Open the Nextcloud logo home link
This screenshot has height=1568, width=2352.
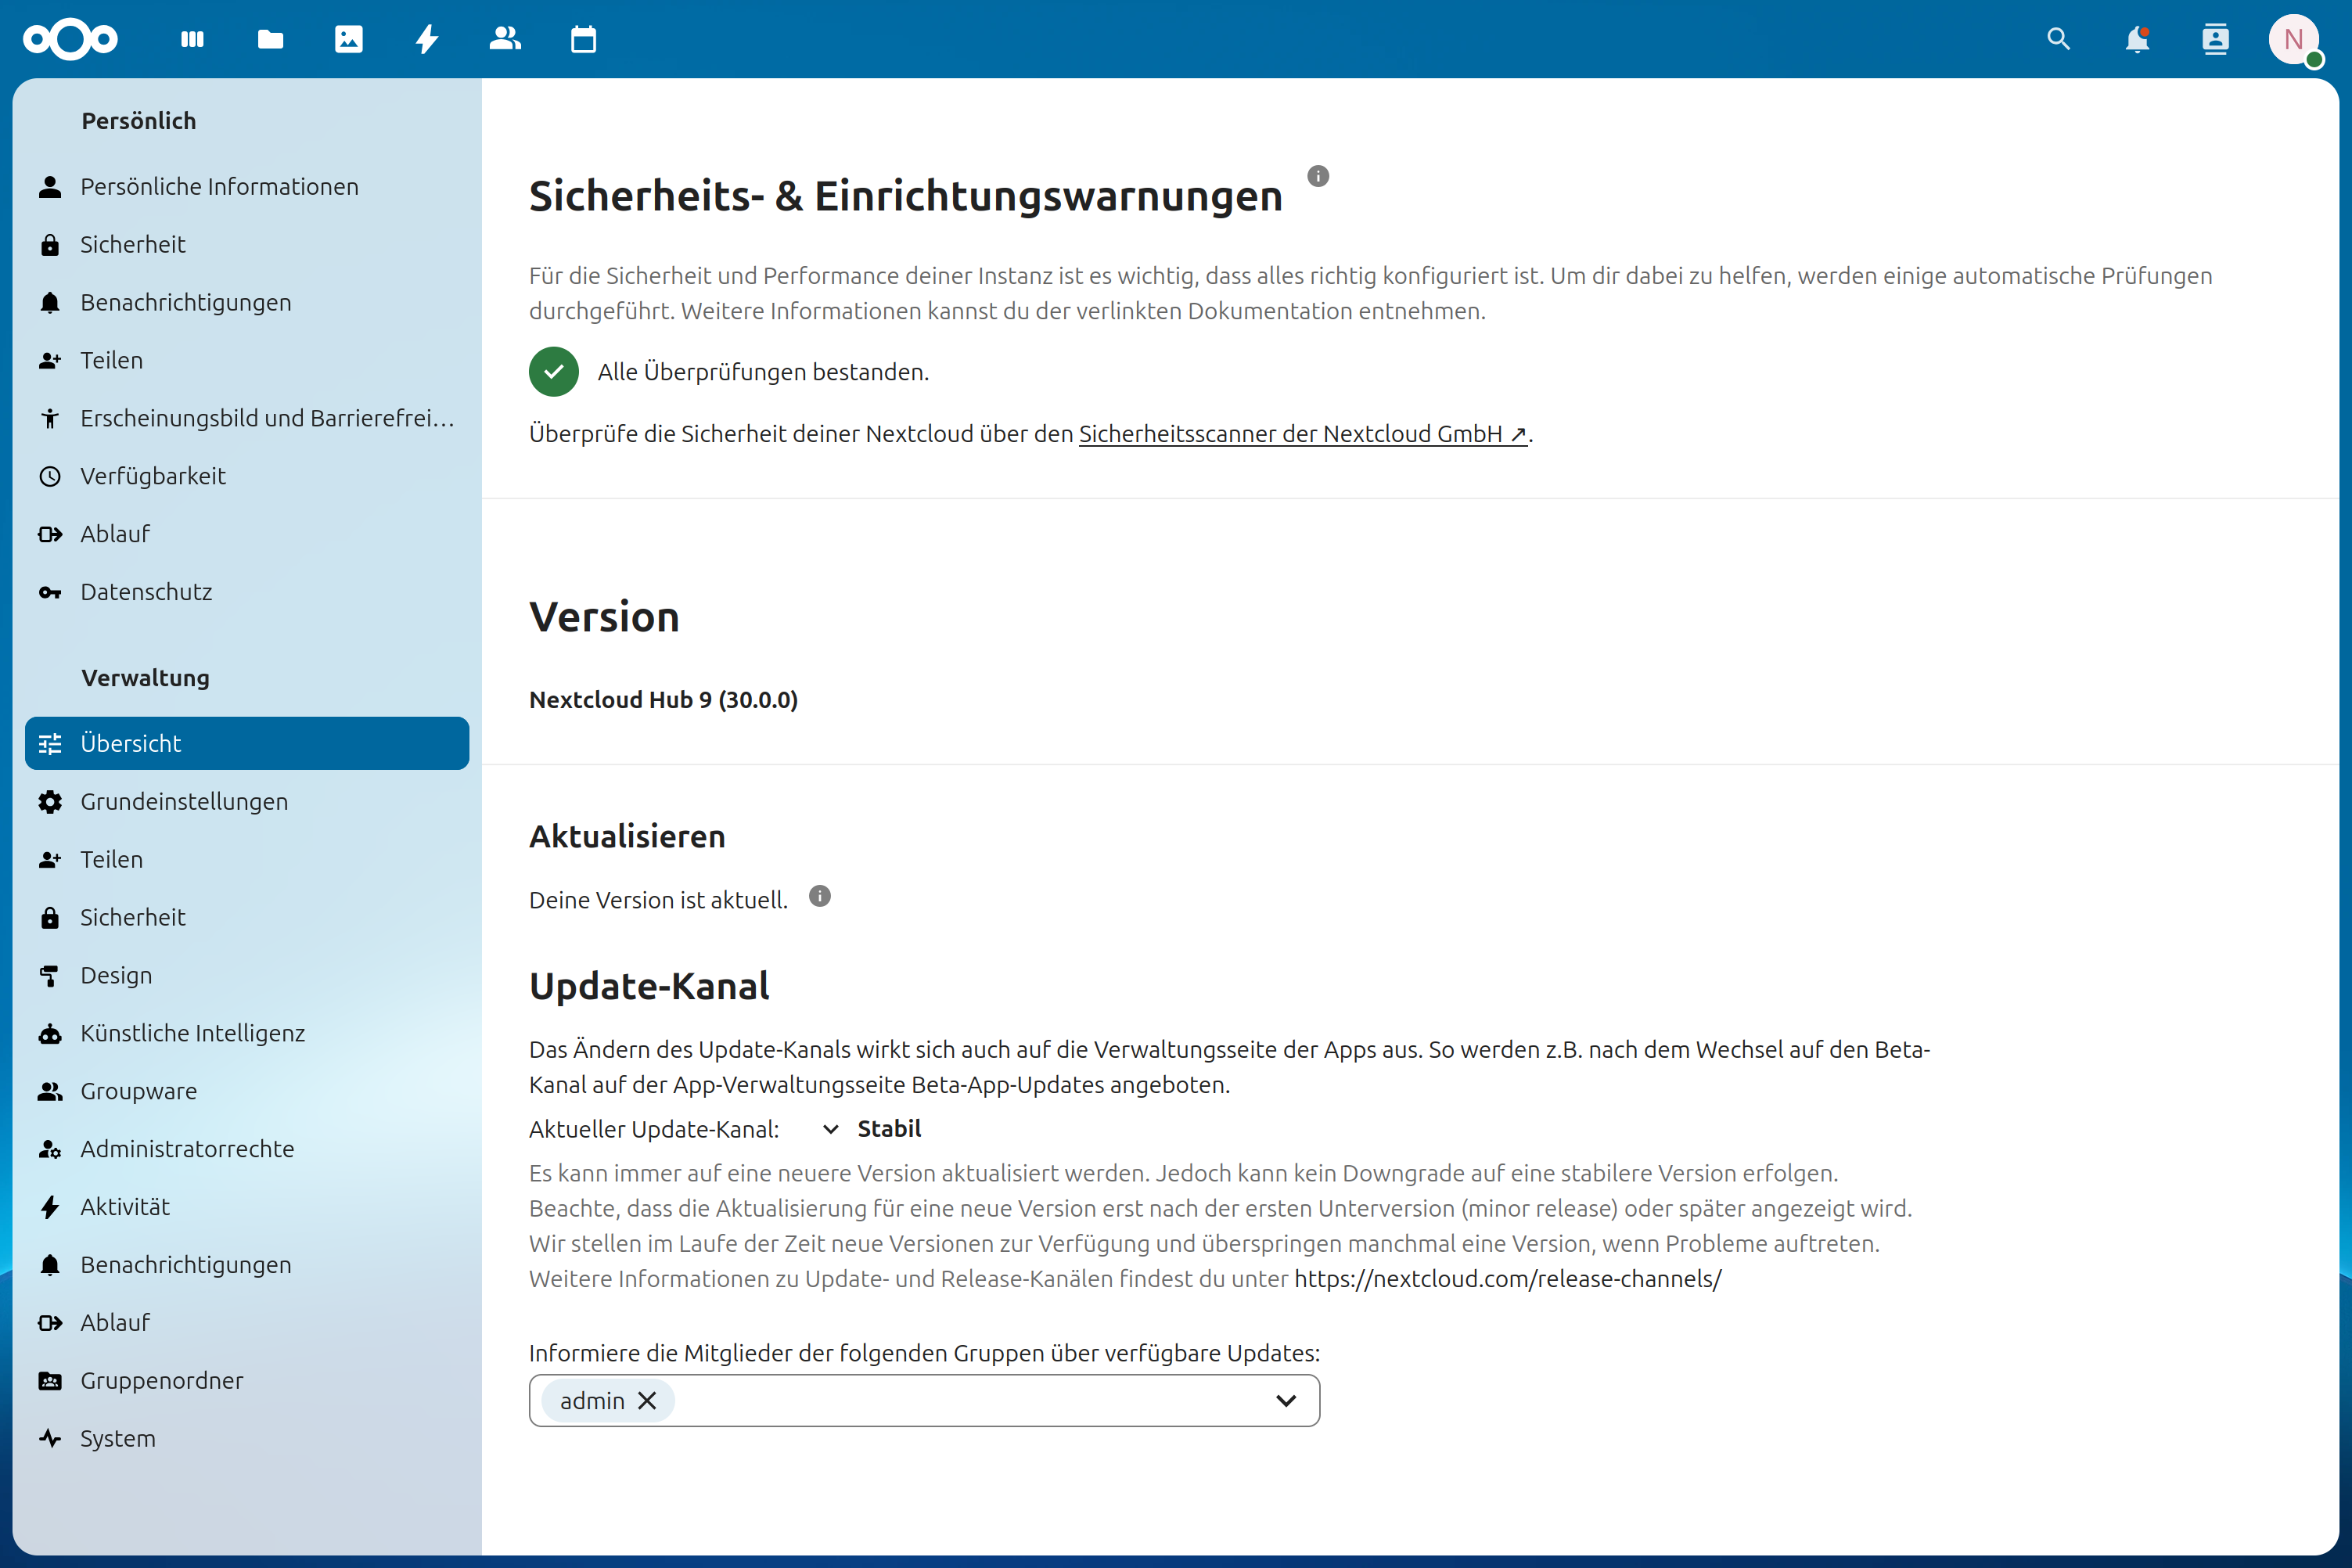(70, 39)
